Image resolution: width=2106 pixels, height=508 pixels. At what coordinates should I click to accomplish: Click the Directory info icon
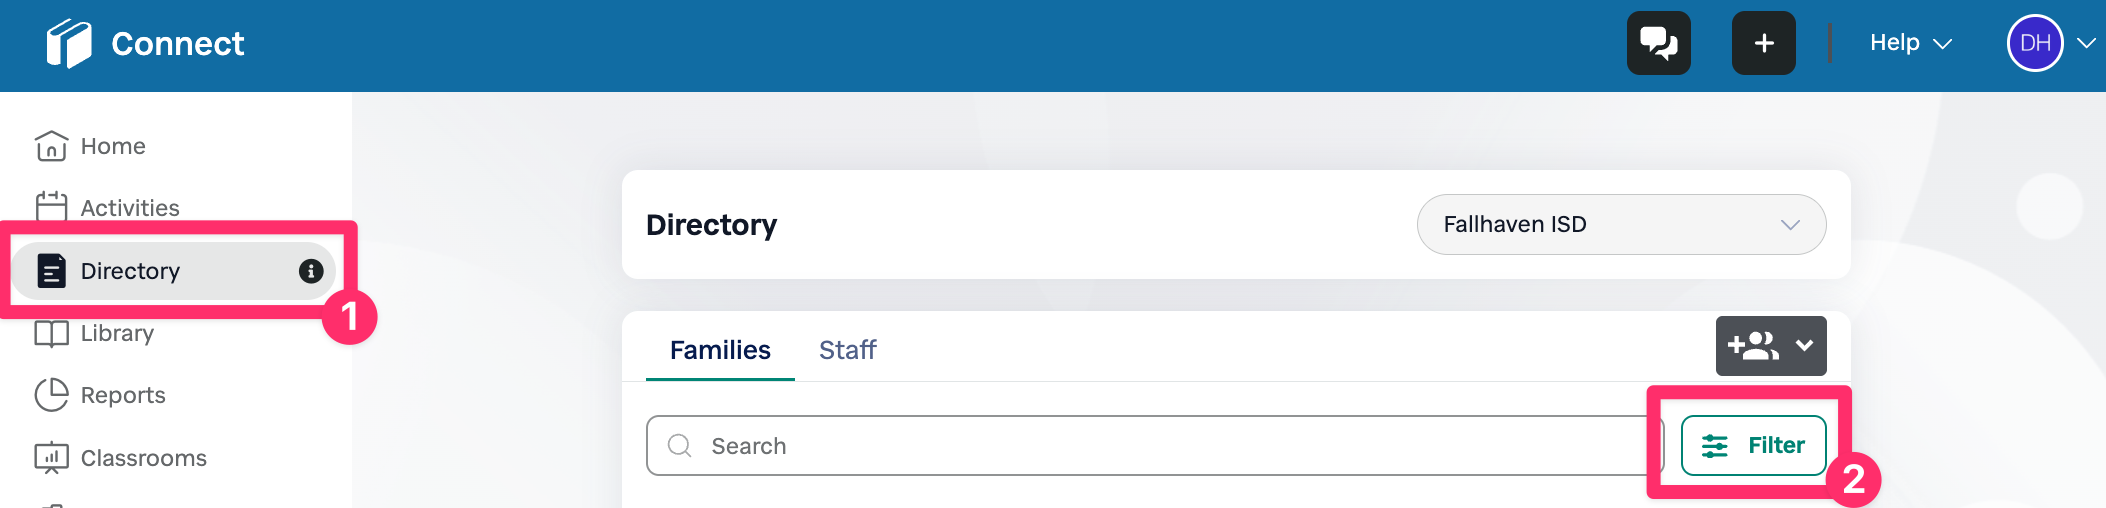pyautogui.click(x=311, y=271)
